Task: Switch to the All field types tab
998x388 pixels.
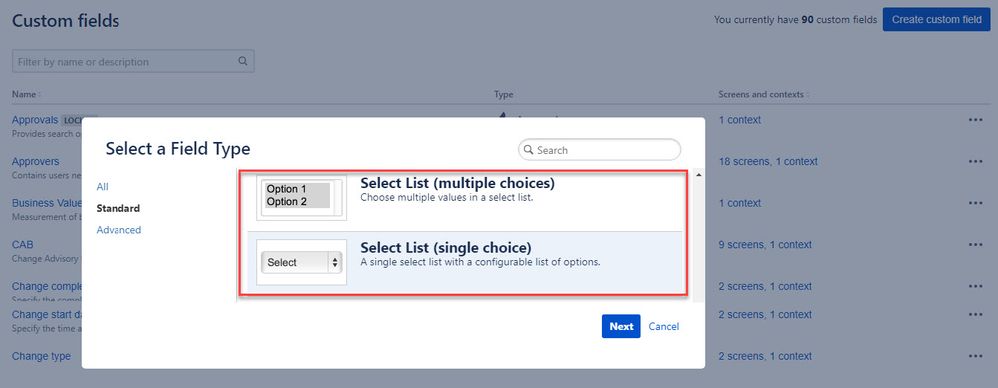Action: pos(102,186)
